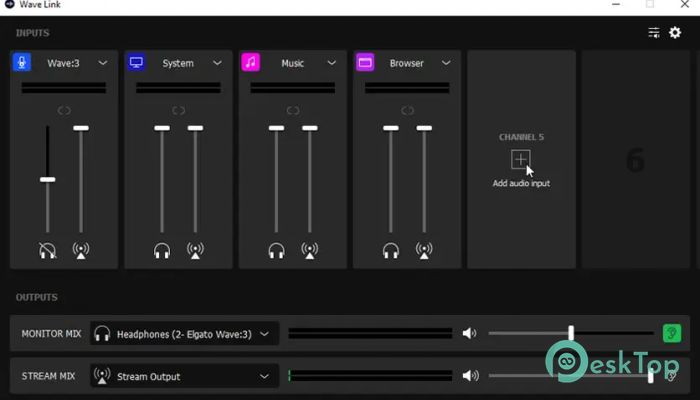Viewport: 700px width, 400px height.
Task: Toggle Wave:3 fader link icon
Action: [x=64, y=110]
